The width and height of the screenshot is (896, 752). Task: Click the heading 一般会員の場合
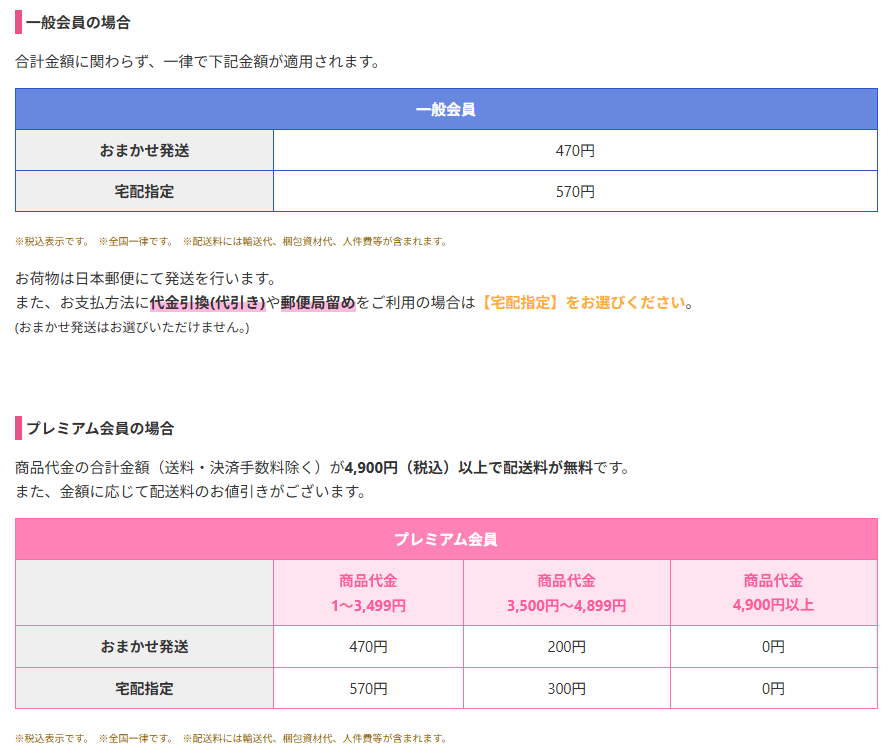point(78,23)
